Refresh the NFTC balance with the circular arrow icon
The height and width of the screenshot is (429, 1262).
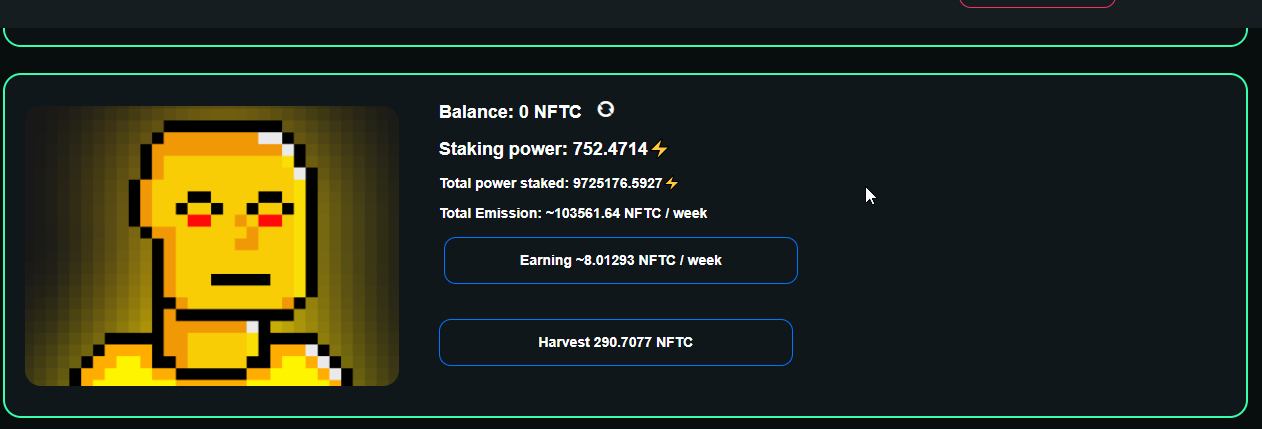click(x=605, y=109)
